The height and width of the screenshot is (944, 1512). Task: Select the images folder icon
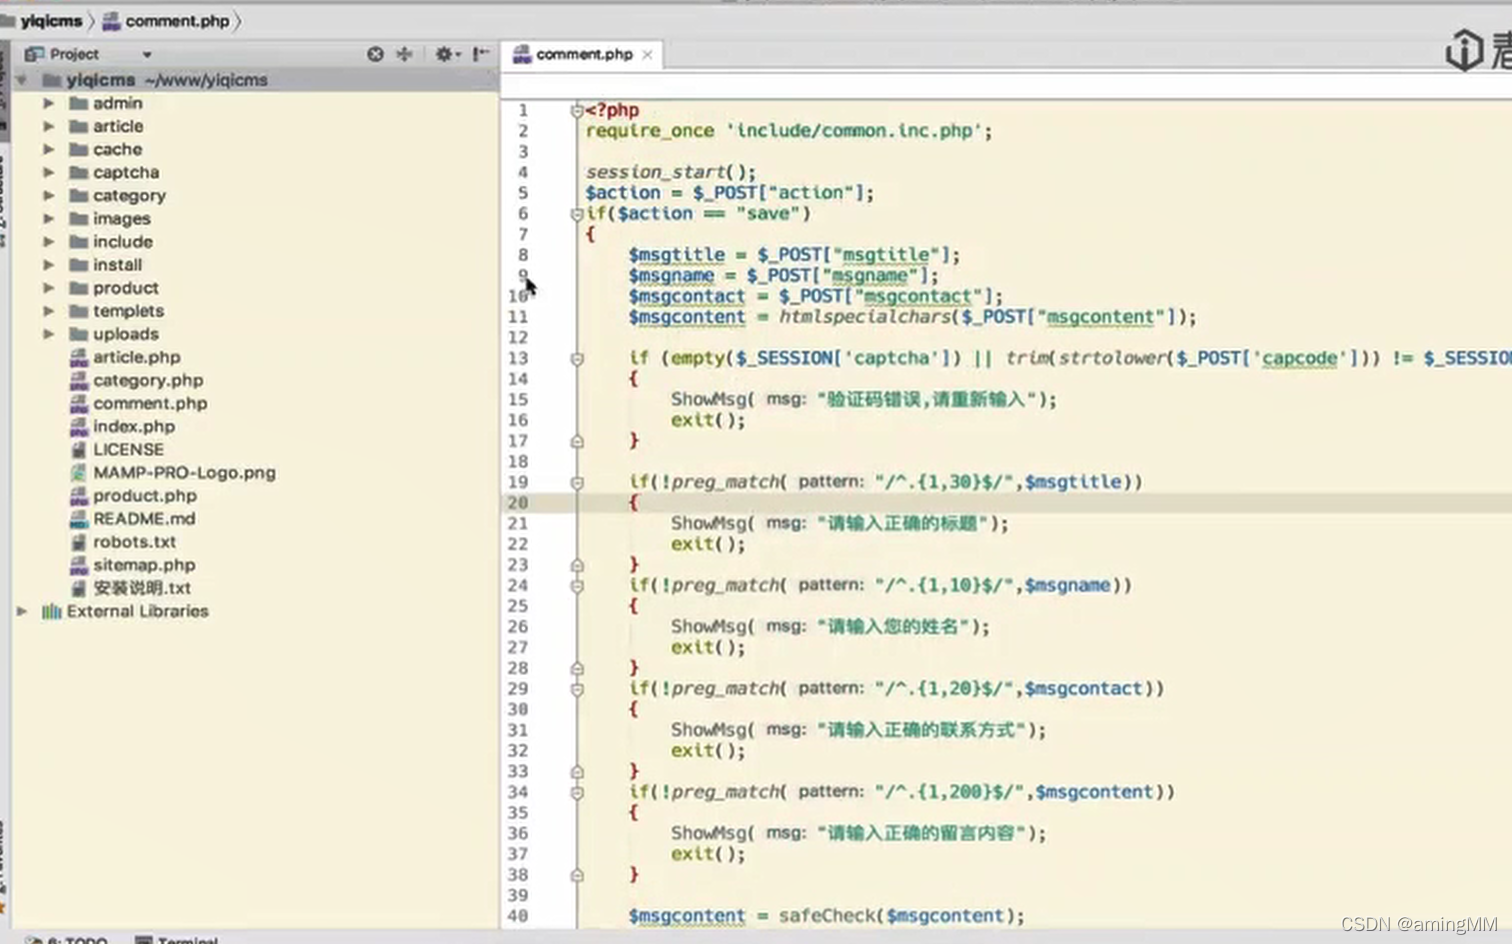[x=79, y=218]
